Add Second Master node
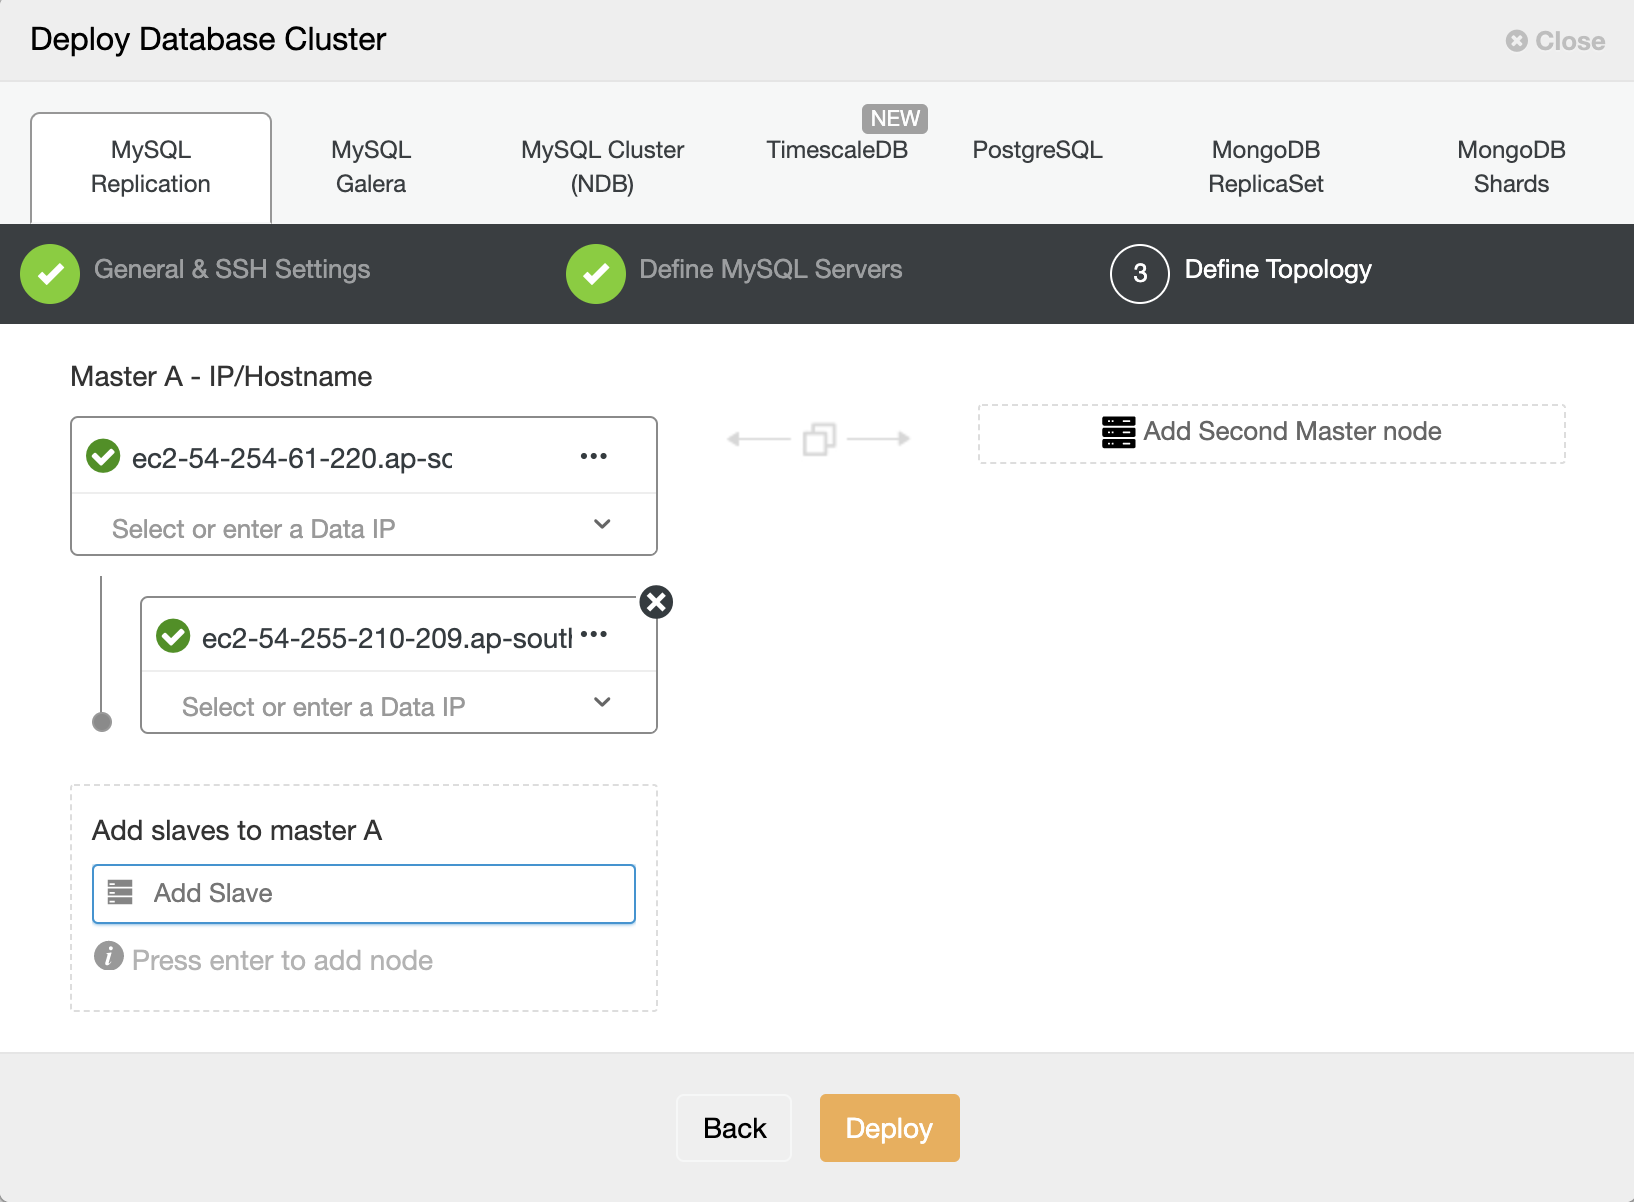The width and height of the screenshot is (1634, 1202). [1272, 433]
